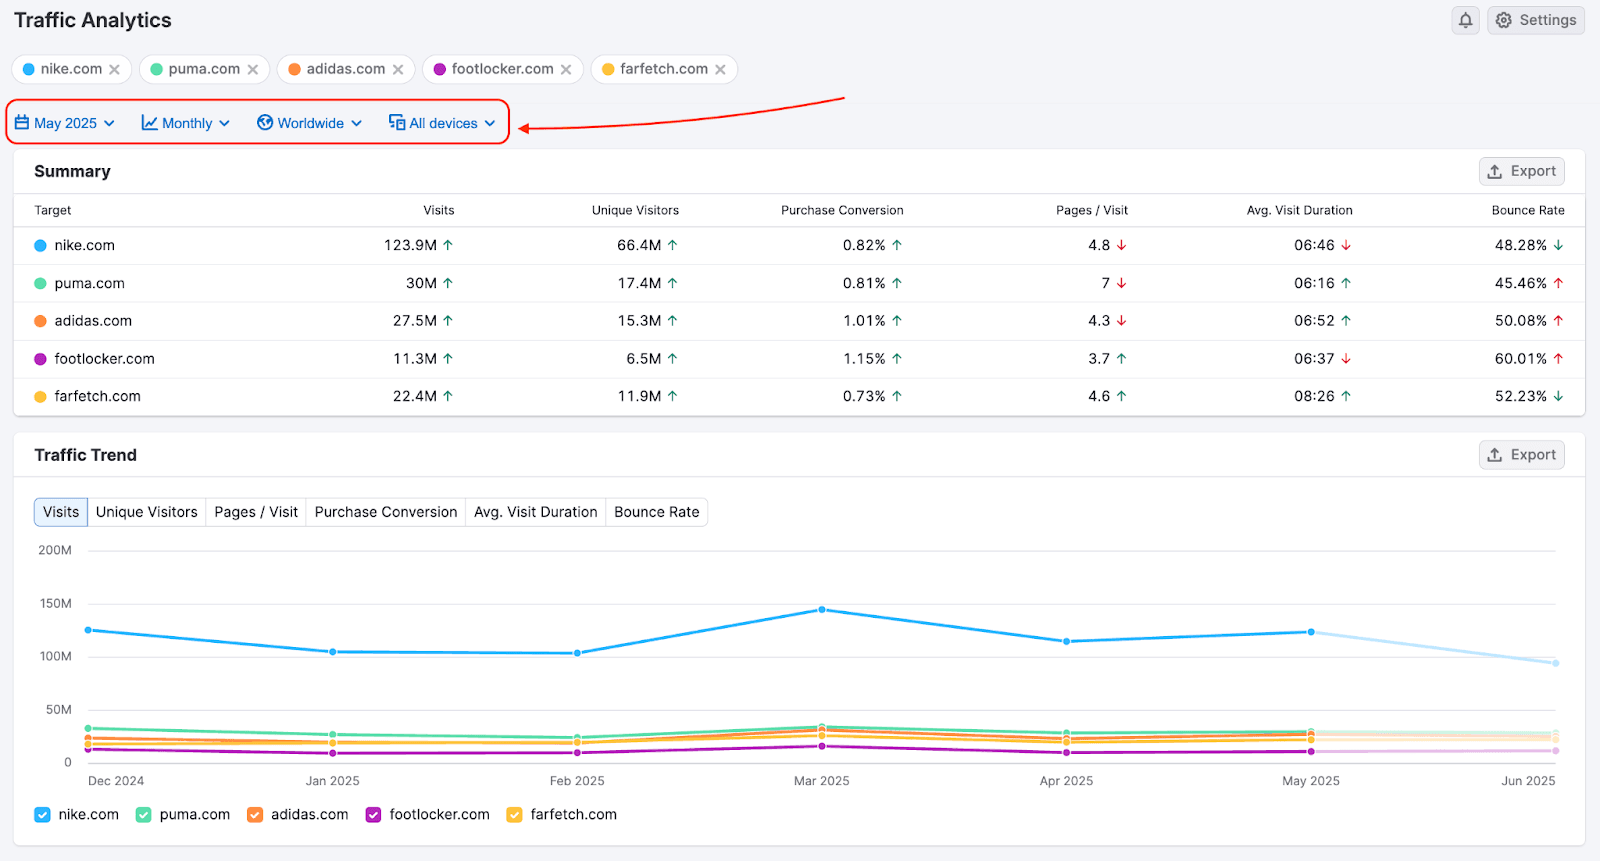Click puma.com in the Summary table
1600x861 pixels.
[89, 283]
